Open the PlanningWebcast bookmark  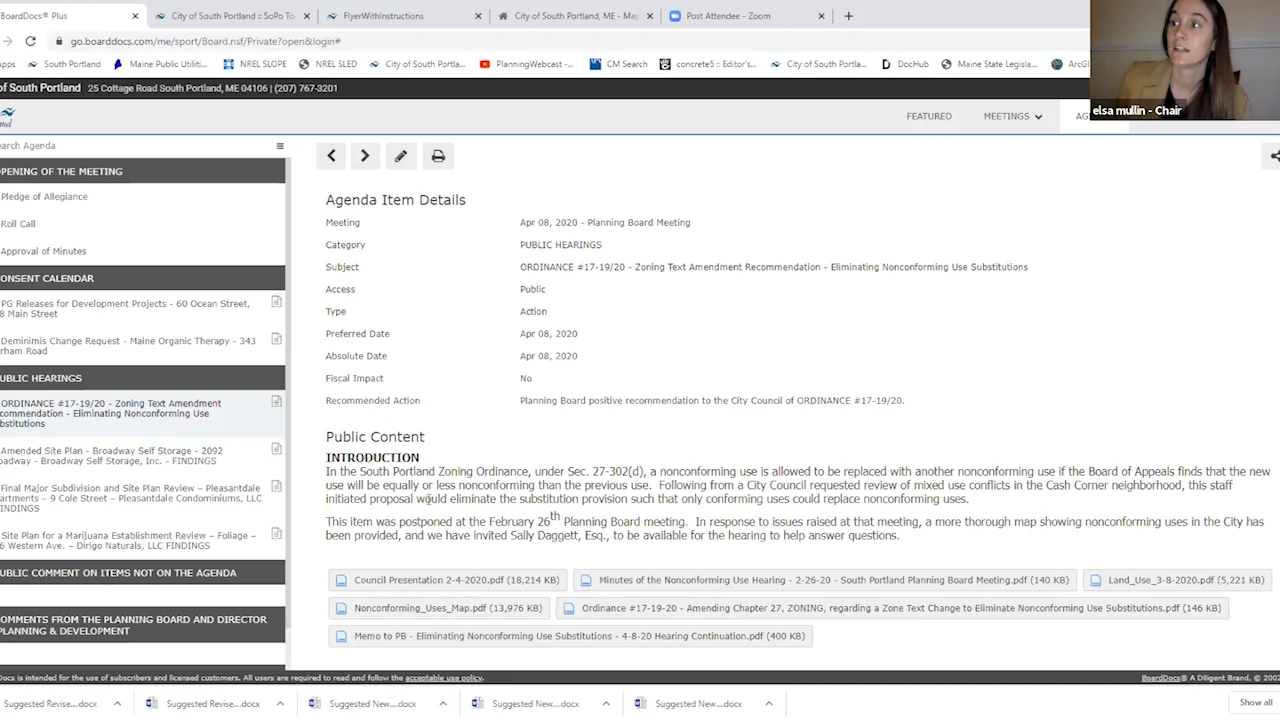pos(527,64)
